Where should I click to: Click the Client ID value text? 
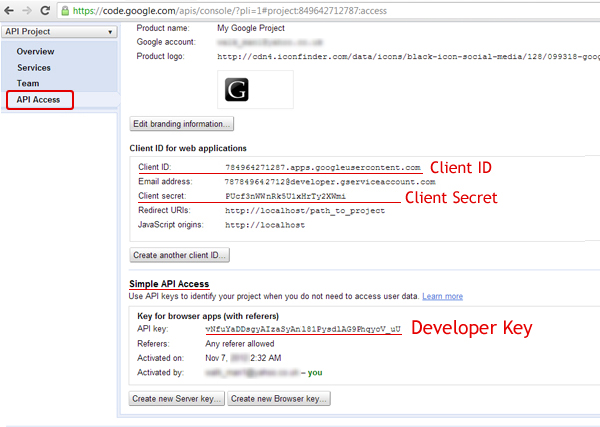click(324, 167)
